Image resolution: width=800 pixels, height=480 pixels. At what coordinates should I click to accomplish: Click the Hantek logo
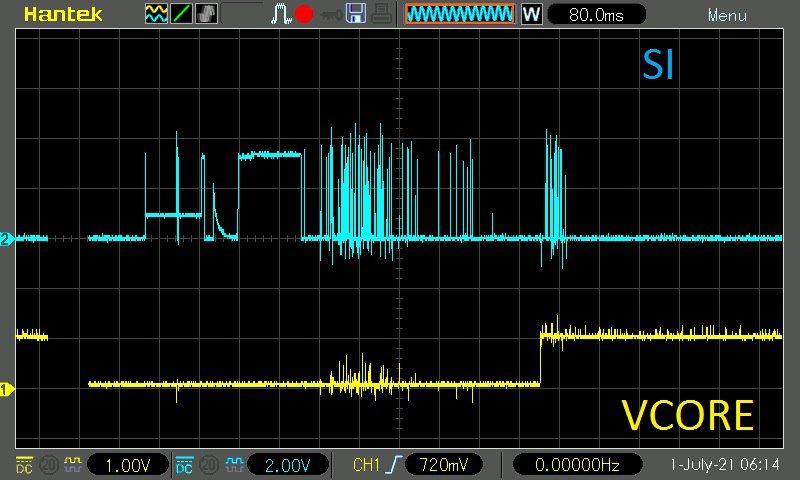tap(63, 14)
